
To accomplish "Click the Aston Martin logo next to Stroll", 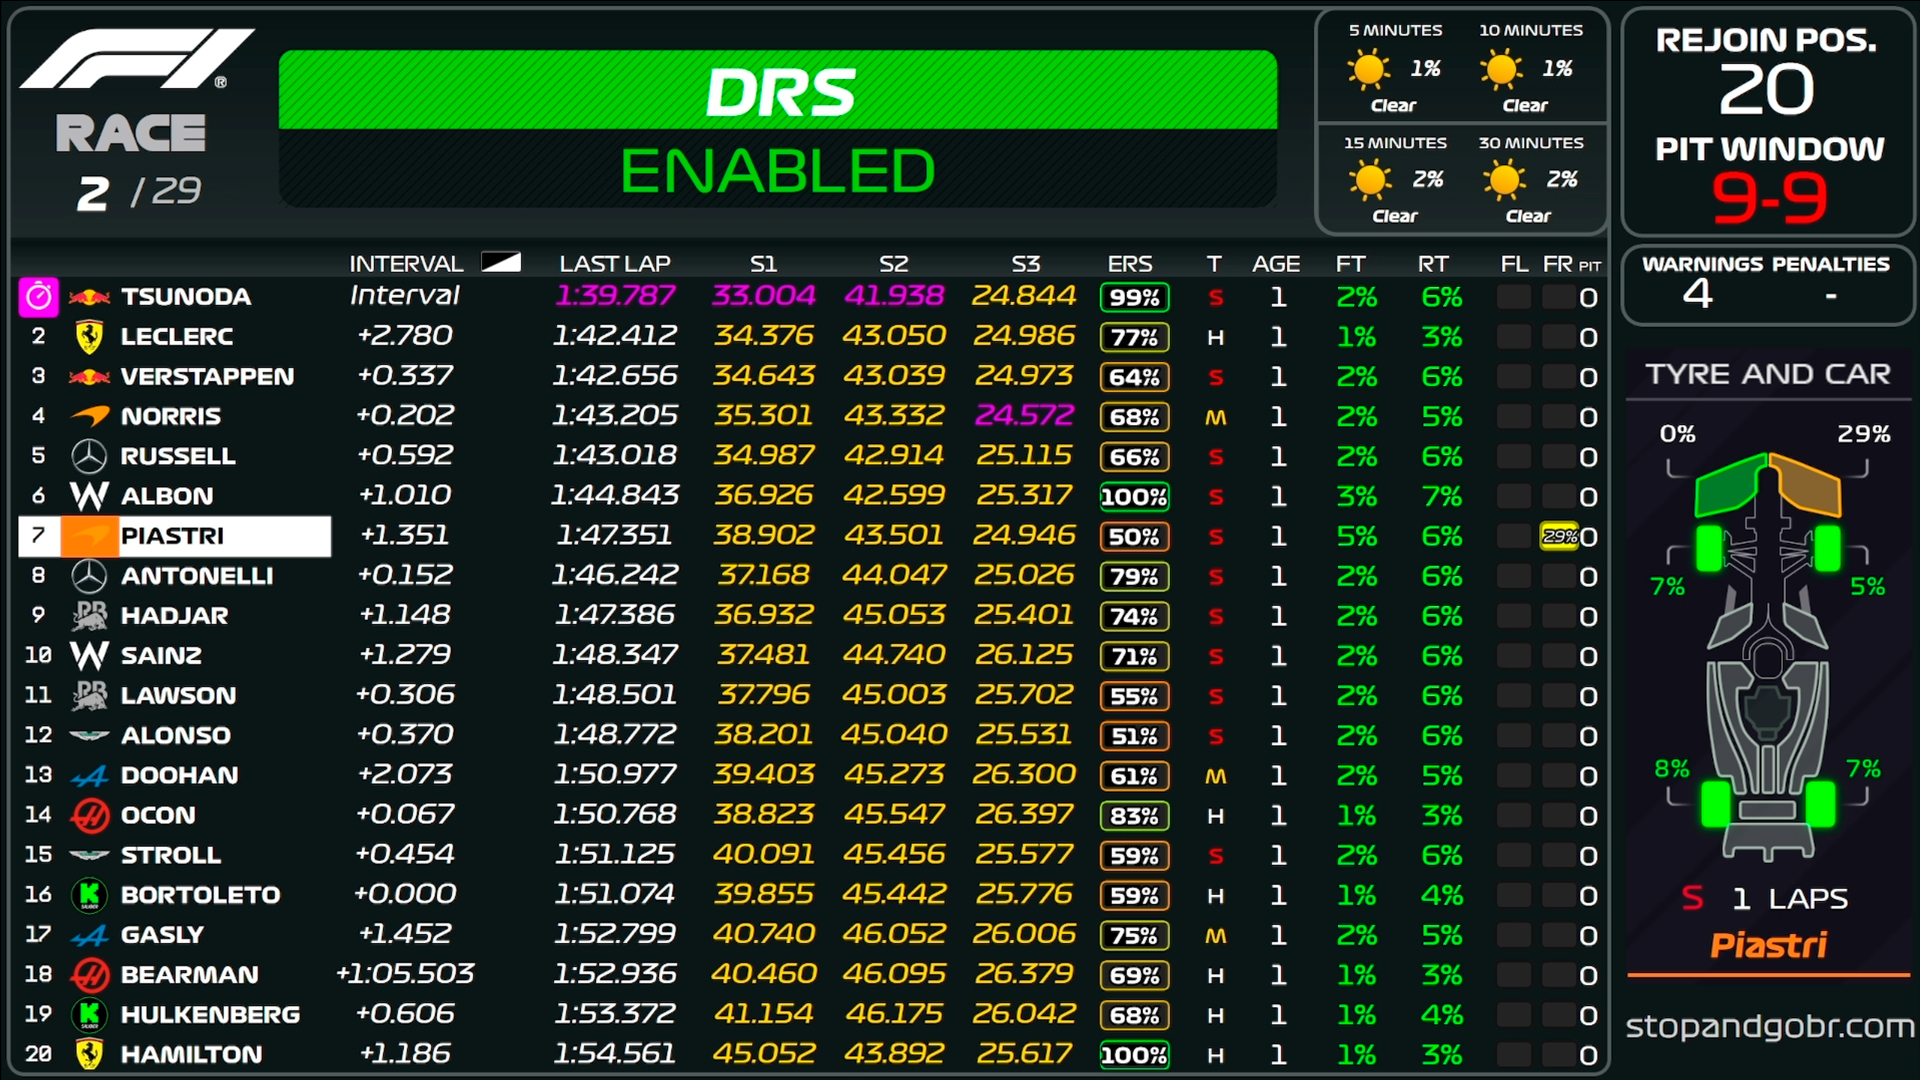I will point(89,855).
